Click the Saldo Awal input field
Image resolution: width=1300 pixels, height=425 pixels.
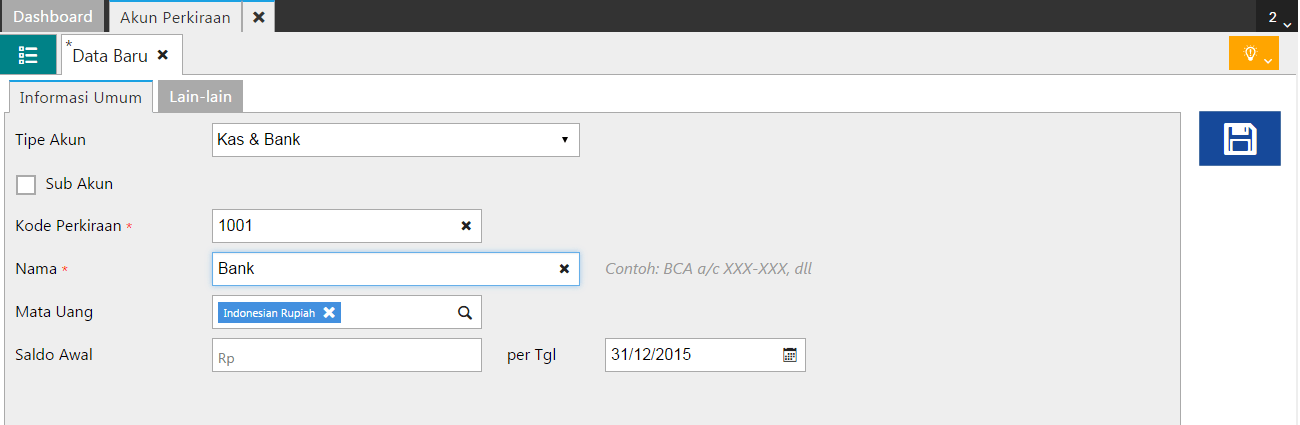tap(346, 355)
